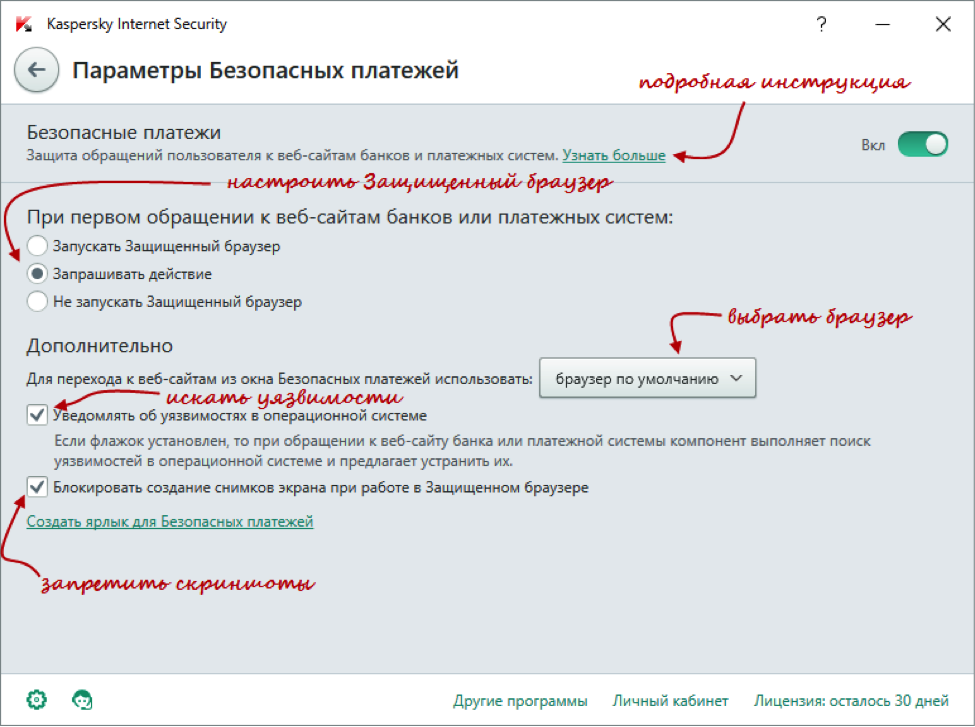Click the Дополнительно section title

[99, 346]
